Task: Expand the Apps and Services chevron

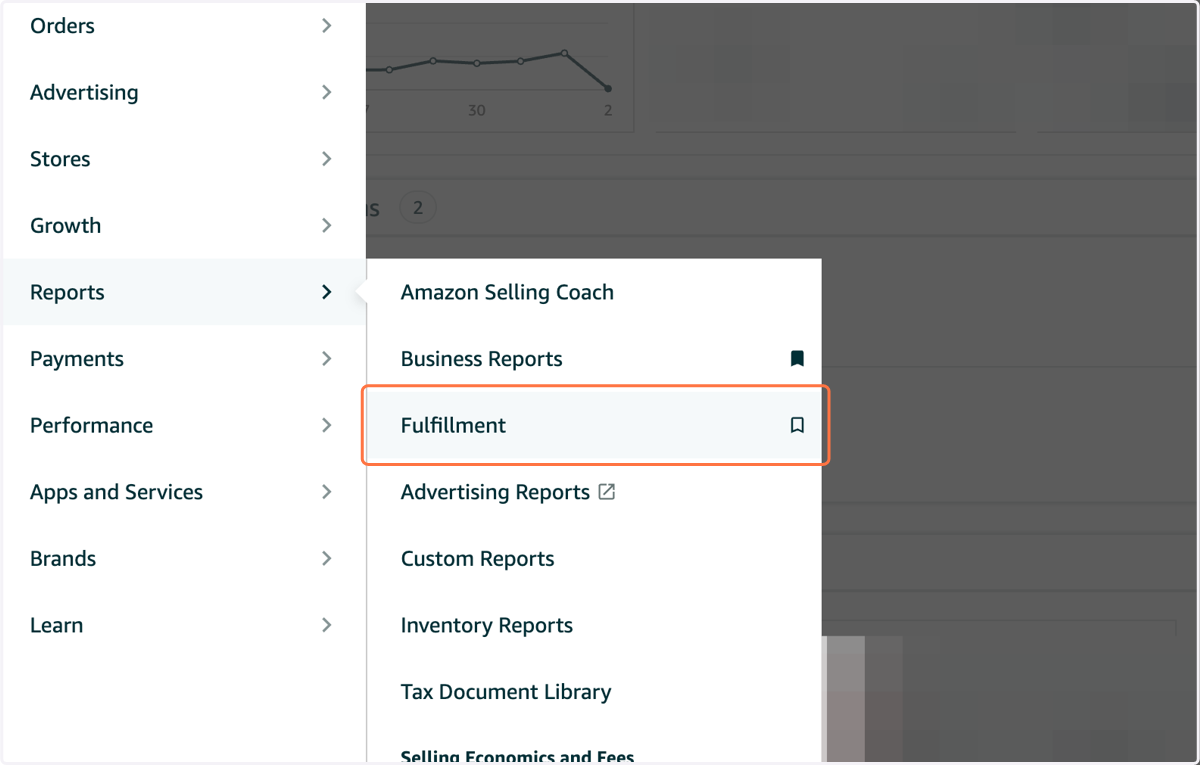Action: click(x=327, y=492)
